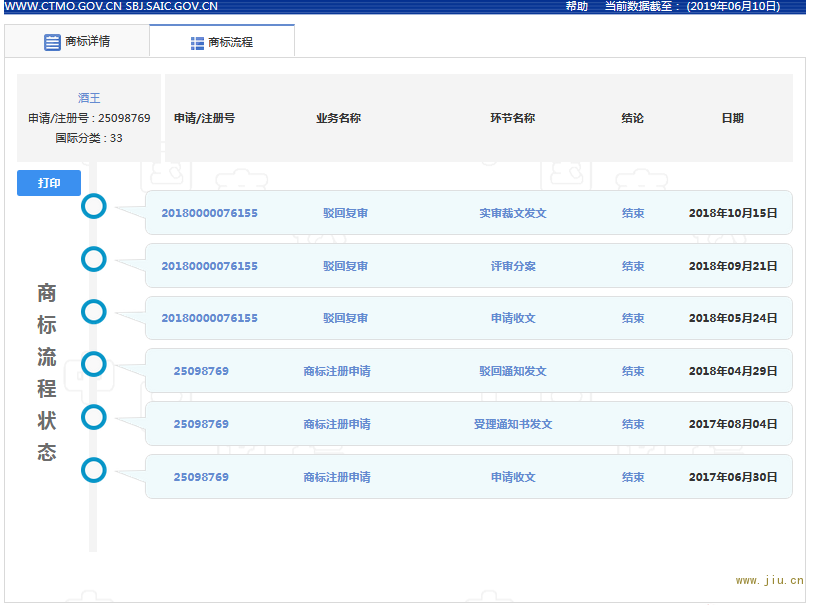Open the 帮助 help link
813x605 pixels.
(577, 6)
